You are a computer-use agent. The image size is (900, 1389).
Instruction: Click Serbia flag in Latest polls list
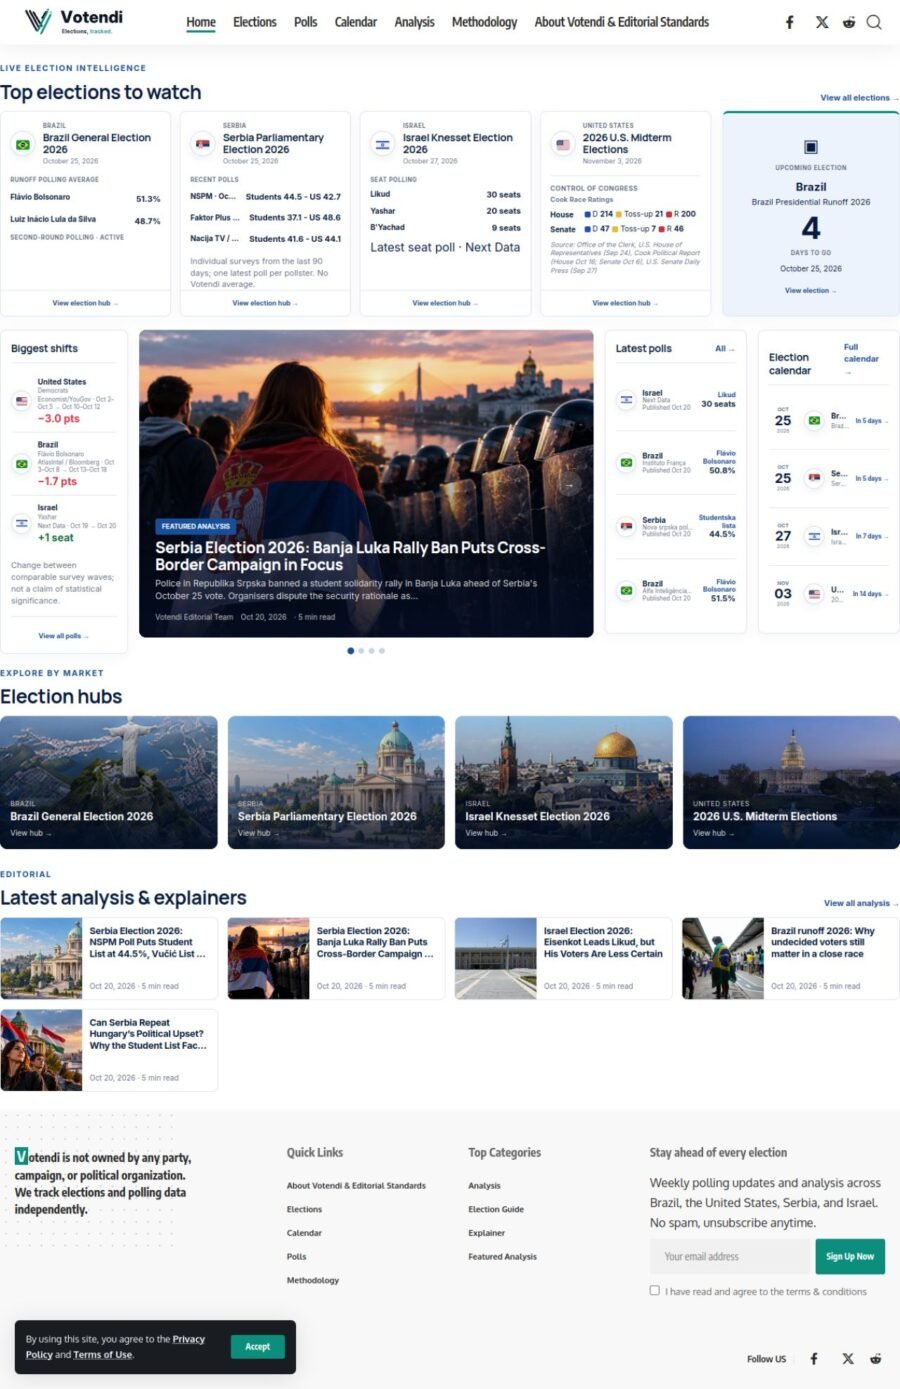click(626, 526)
